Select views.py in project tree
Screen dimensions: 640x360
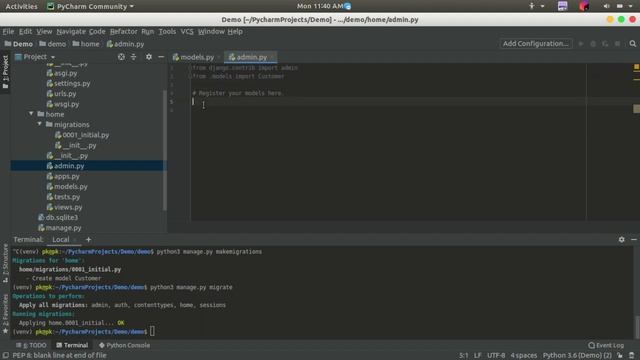[x=68, y=207]
